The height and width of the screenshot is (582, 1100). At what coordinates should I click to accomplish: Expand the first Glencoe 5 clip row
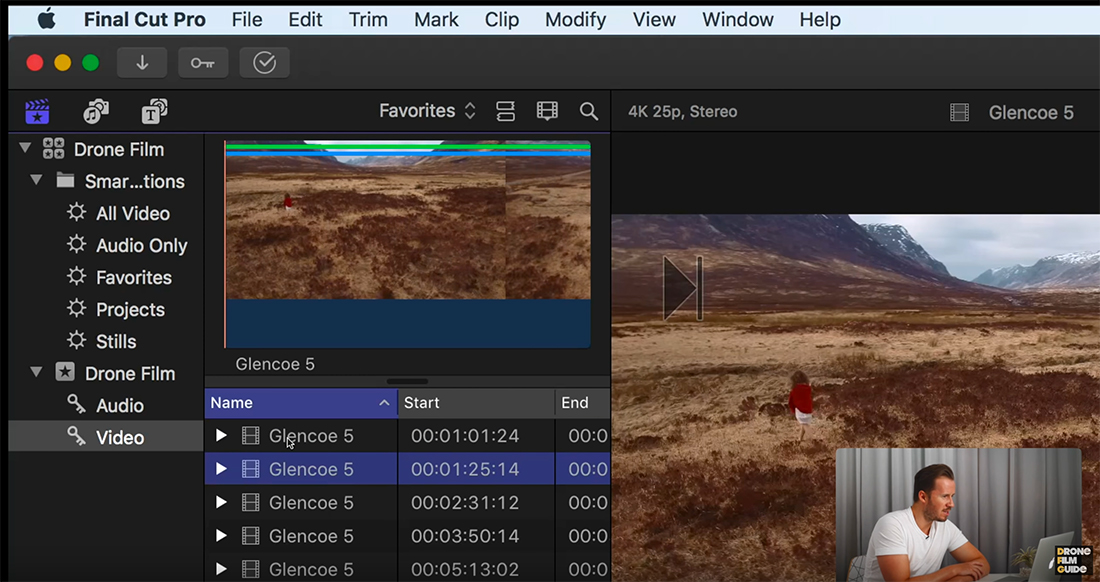221,435
